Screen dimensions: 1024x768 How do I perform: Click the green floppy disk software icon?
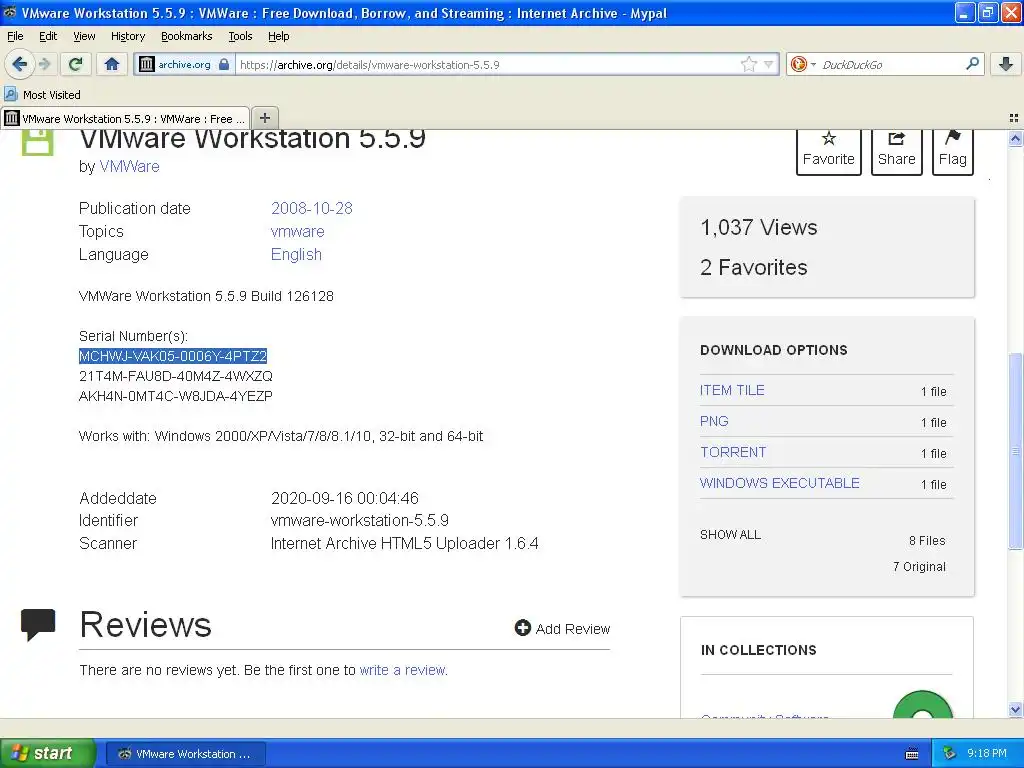(37, 142)
